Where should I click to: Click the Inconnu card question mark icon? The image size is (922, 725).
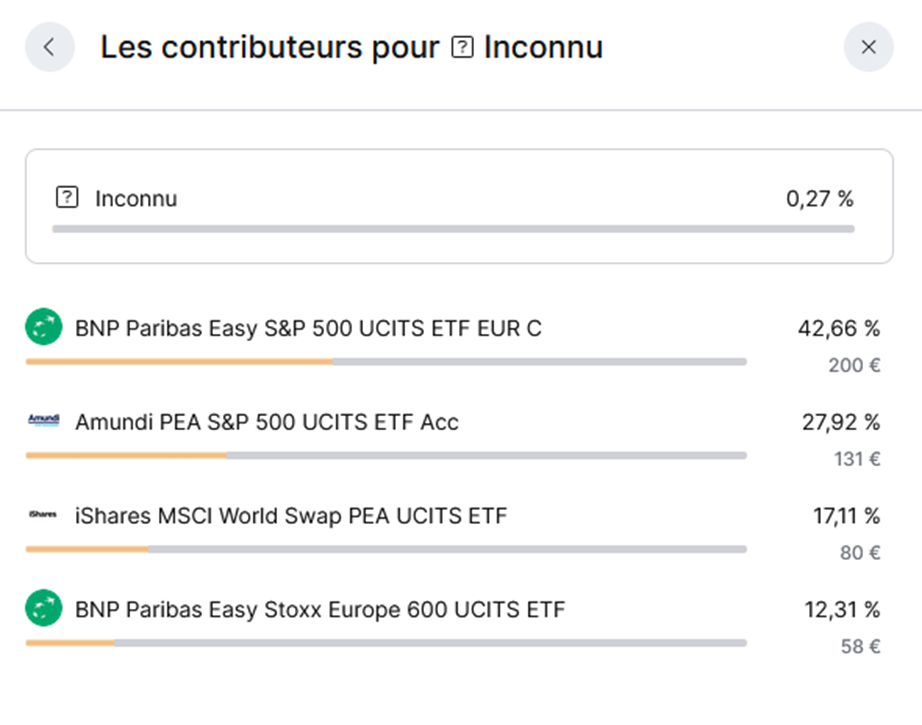67,197
